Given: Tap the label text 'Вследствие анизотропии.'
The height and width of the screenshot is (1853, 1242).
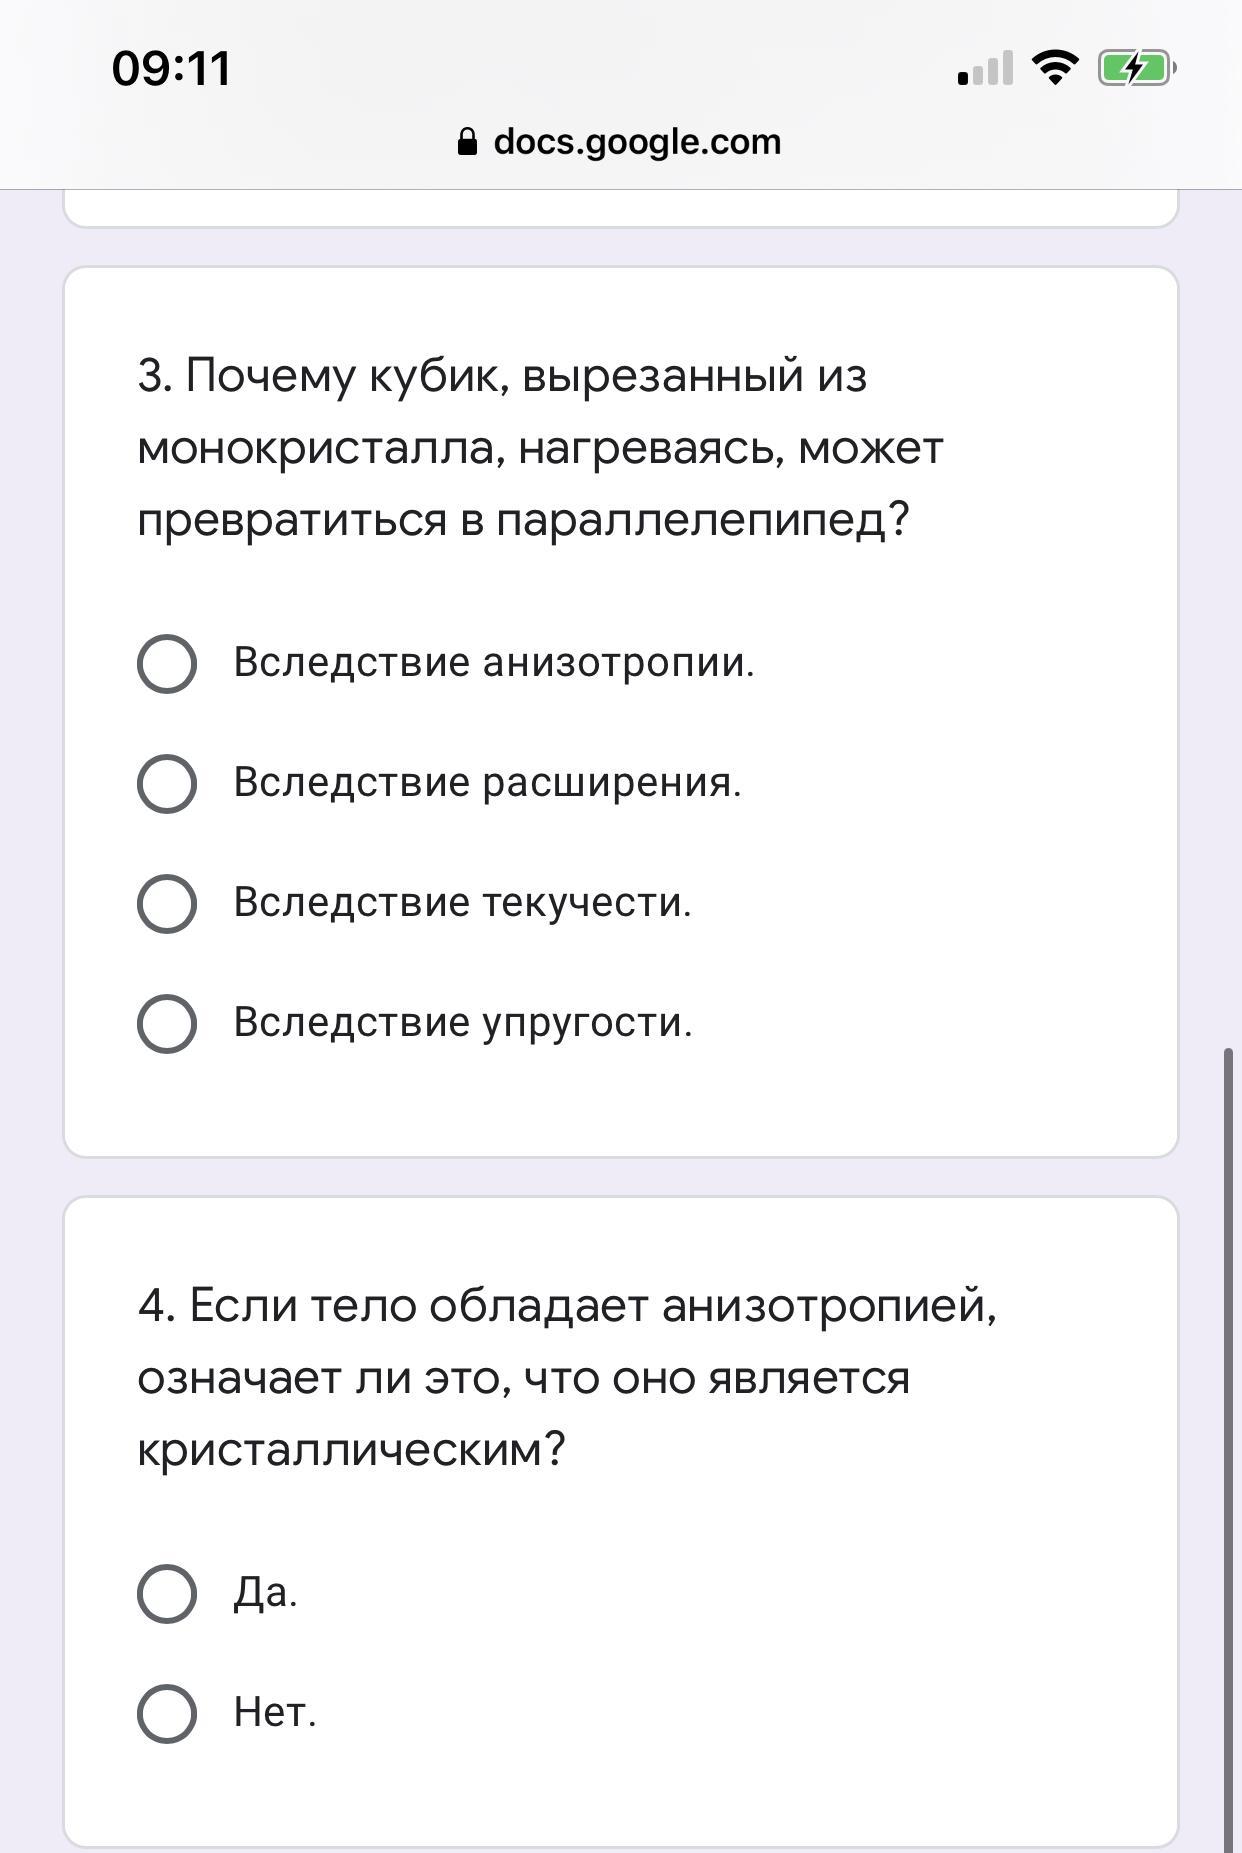Looking at the screenshot, I should [494, 662].
